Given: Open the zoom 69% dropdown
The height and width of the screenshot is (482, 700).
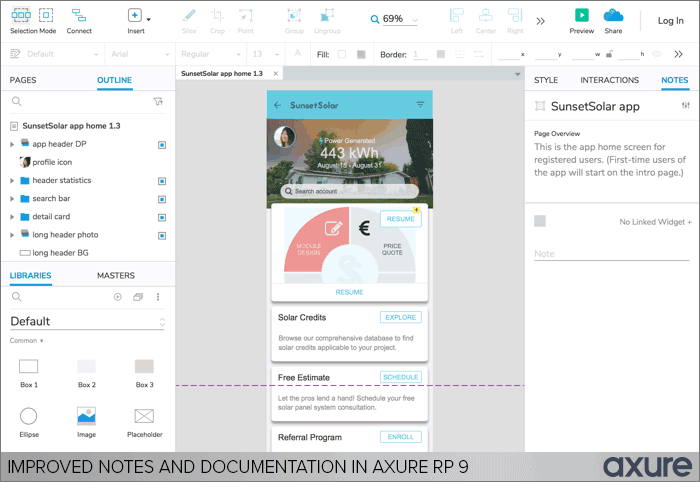Looking at the screenshot, I should (x=415, y=20).
